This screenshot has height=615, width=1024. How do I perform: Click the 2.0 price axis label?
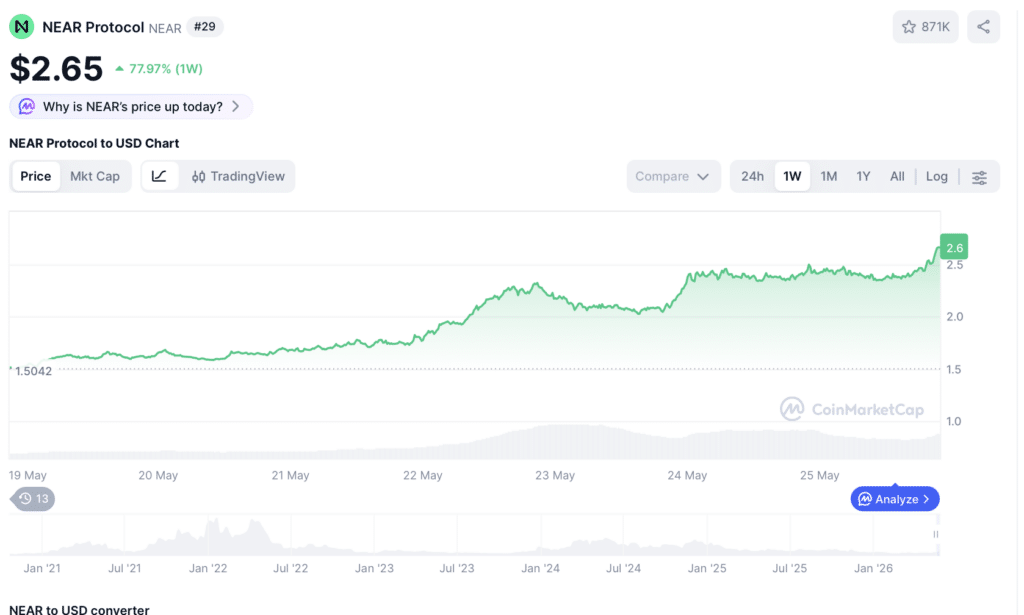pos(954,317)
